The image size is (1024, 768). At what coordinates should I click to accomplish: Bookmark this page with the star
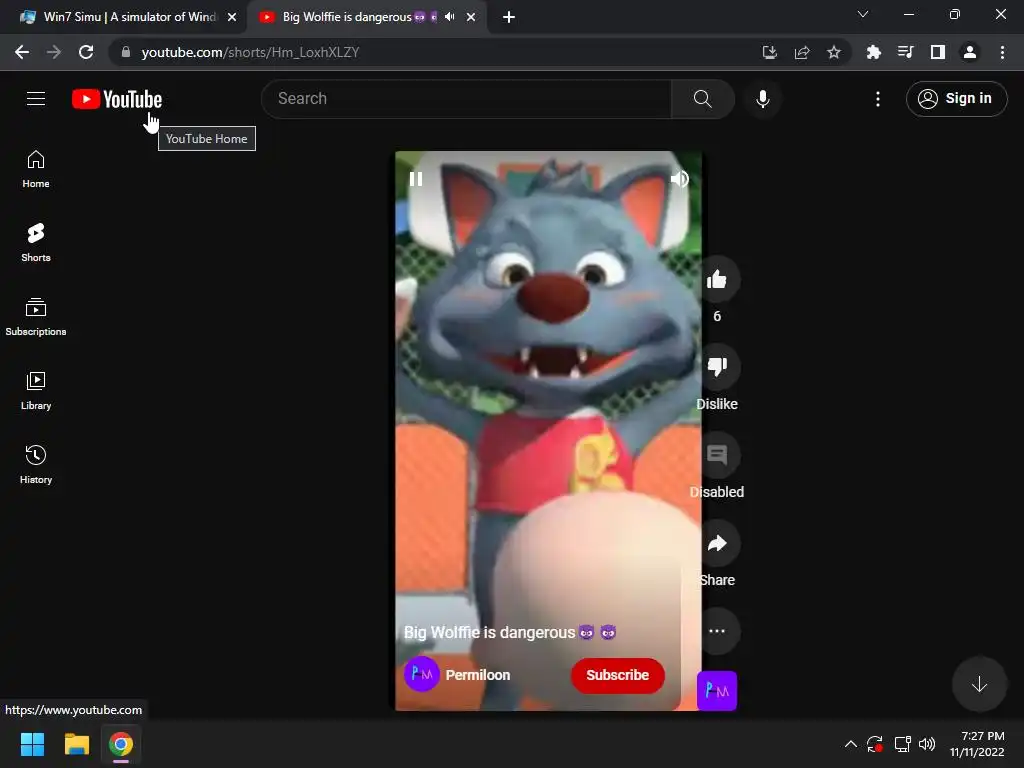[x=834, y=52]
